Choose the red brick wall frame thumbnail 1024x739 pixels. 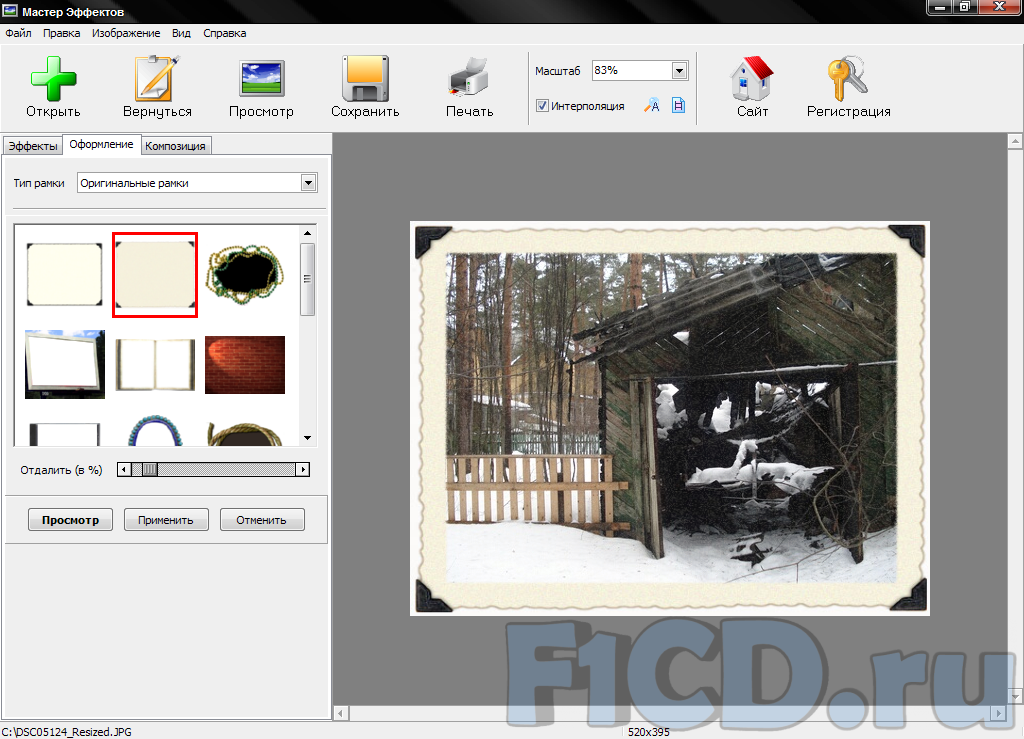[245, 365]
